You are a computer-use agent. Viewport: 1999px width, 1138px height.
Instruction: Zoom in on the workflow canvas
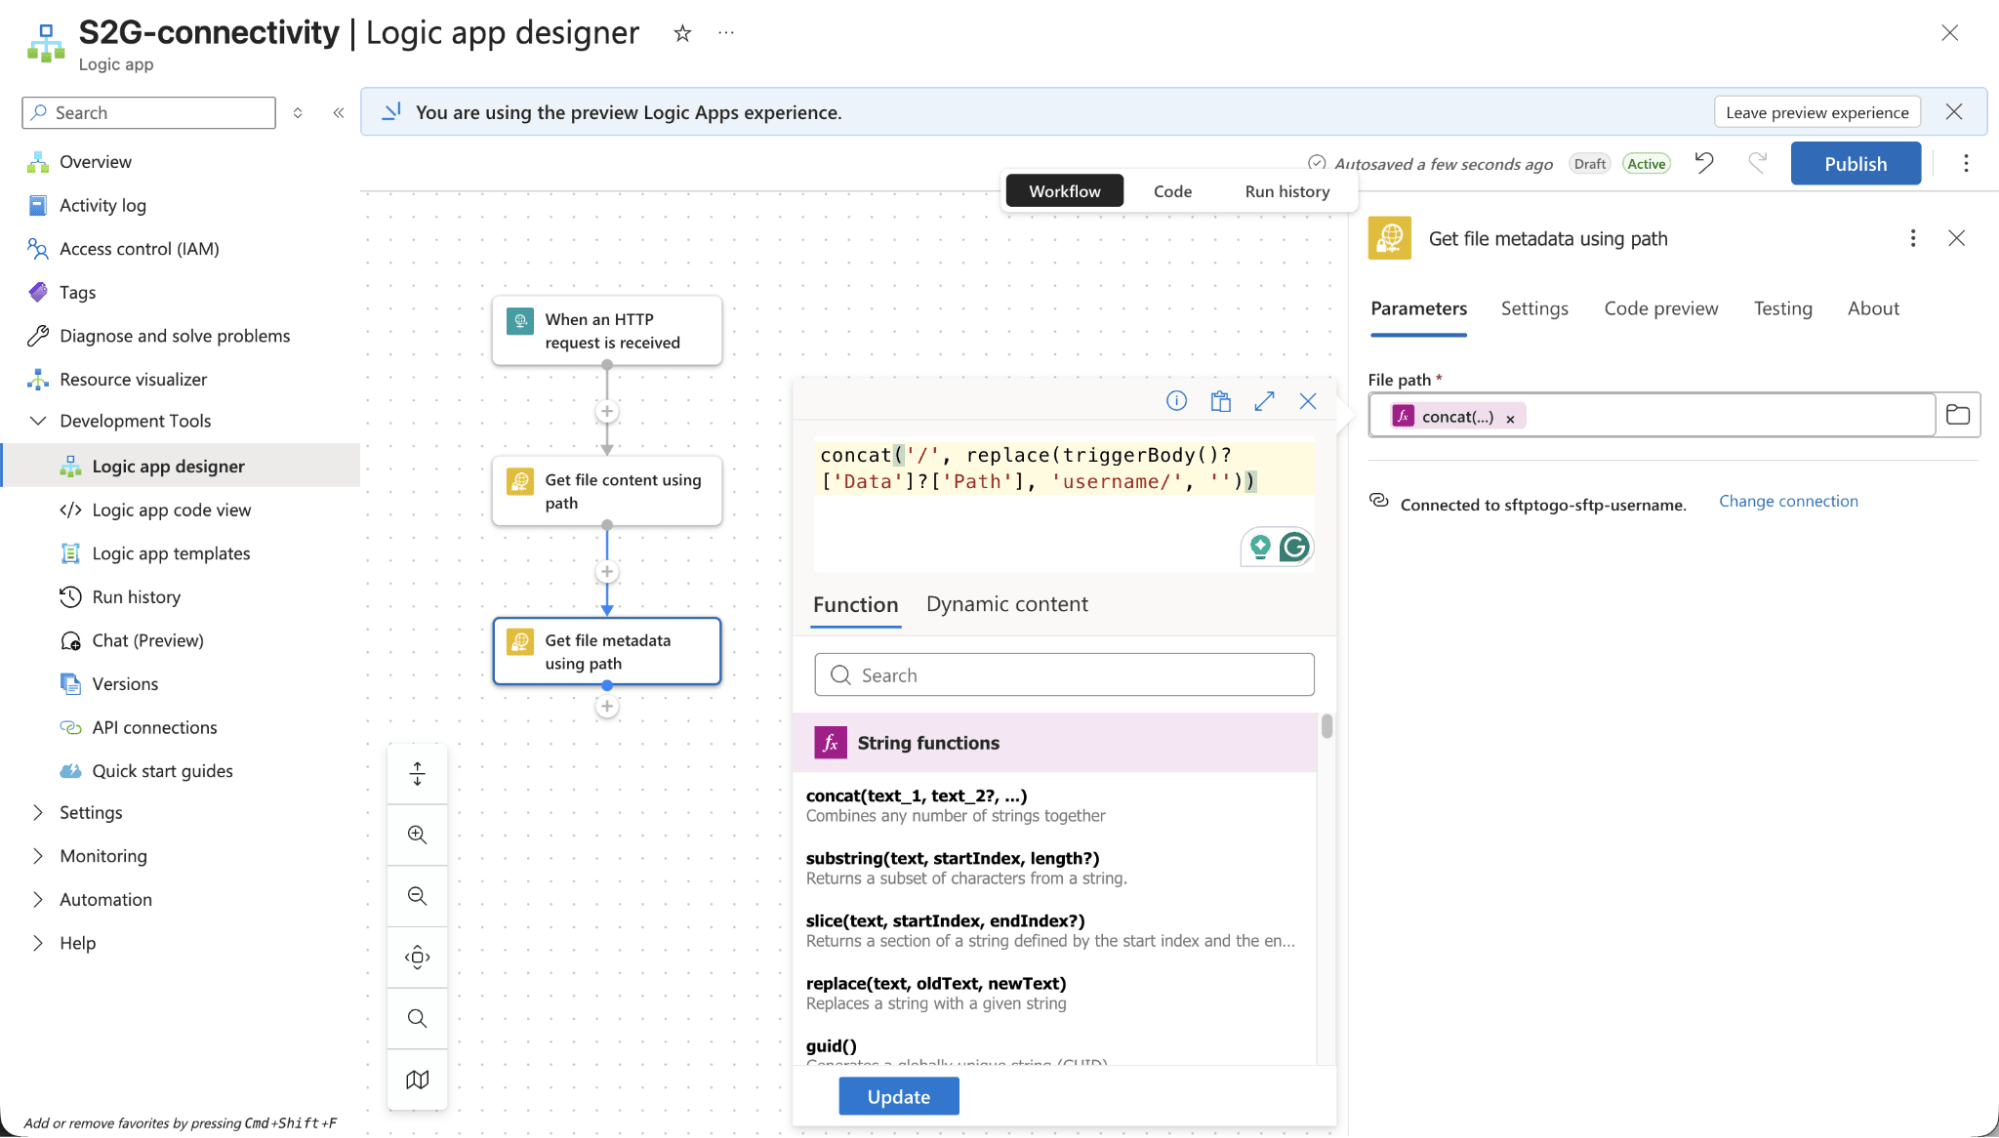point(417,835)
